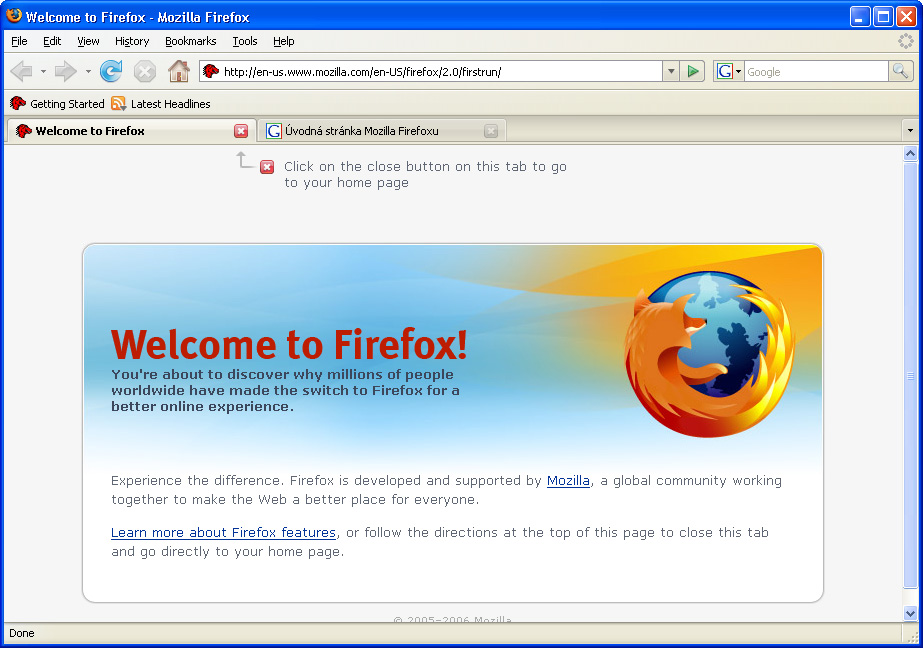Click the scrollbar down arrow
Screen dimensions: 923x648
[910, 613]
